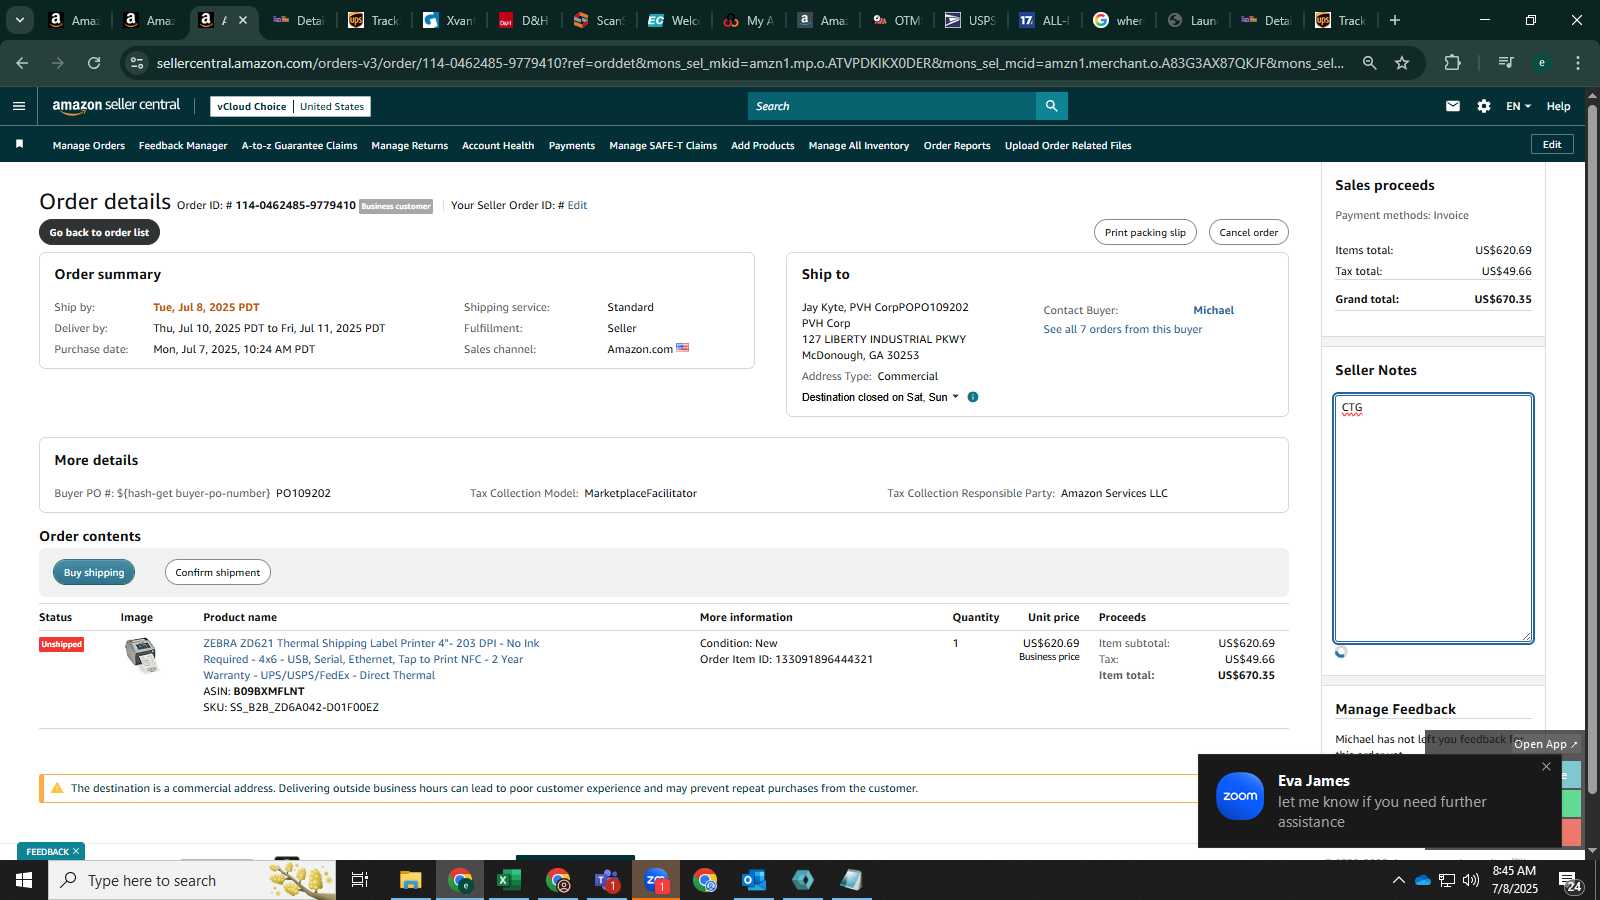Bookmark this page with the star icon
The height and width of the screenshot is (900, 1600).
tap(1402, 63)
